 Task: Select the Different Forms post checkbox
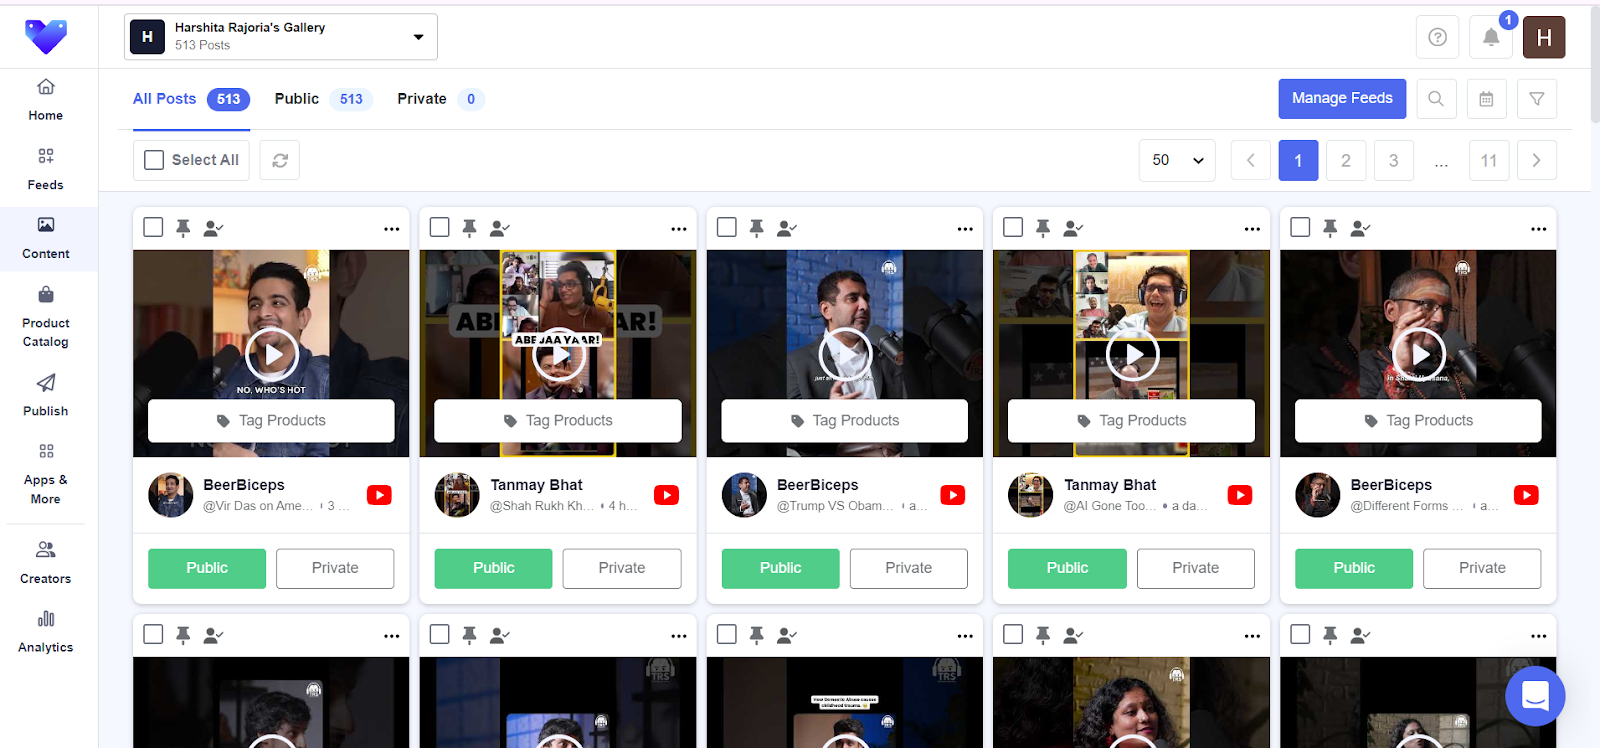point(1300,227)
